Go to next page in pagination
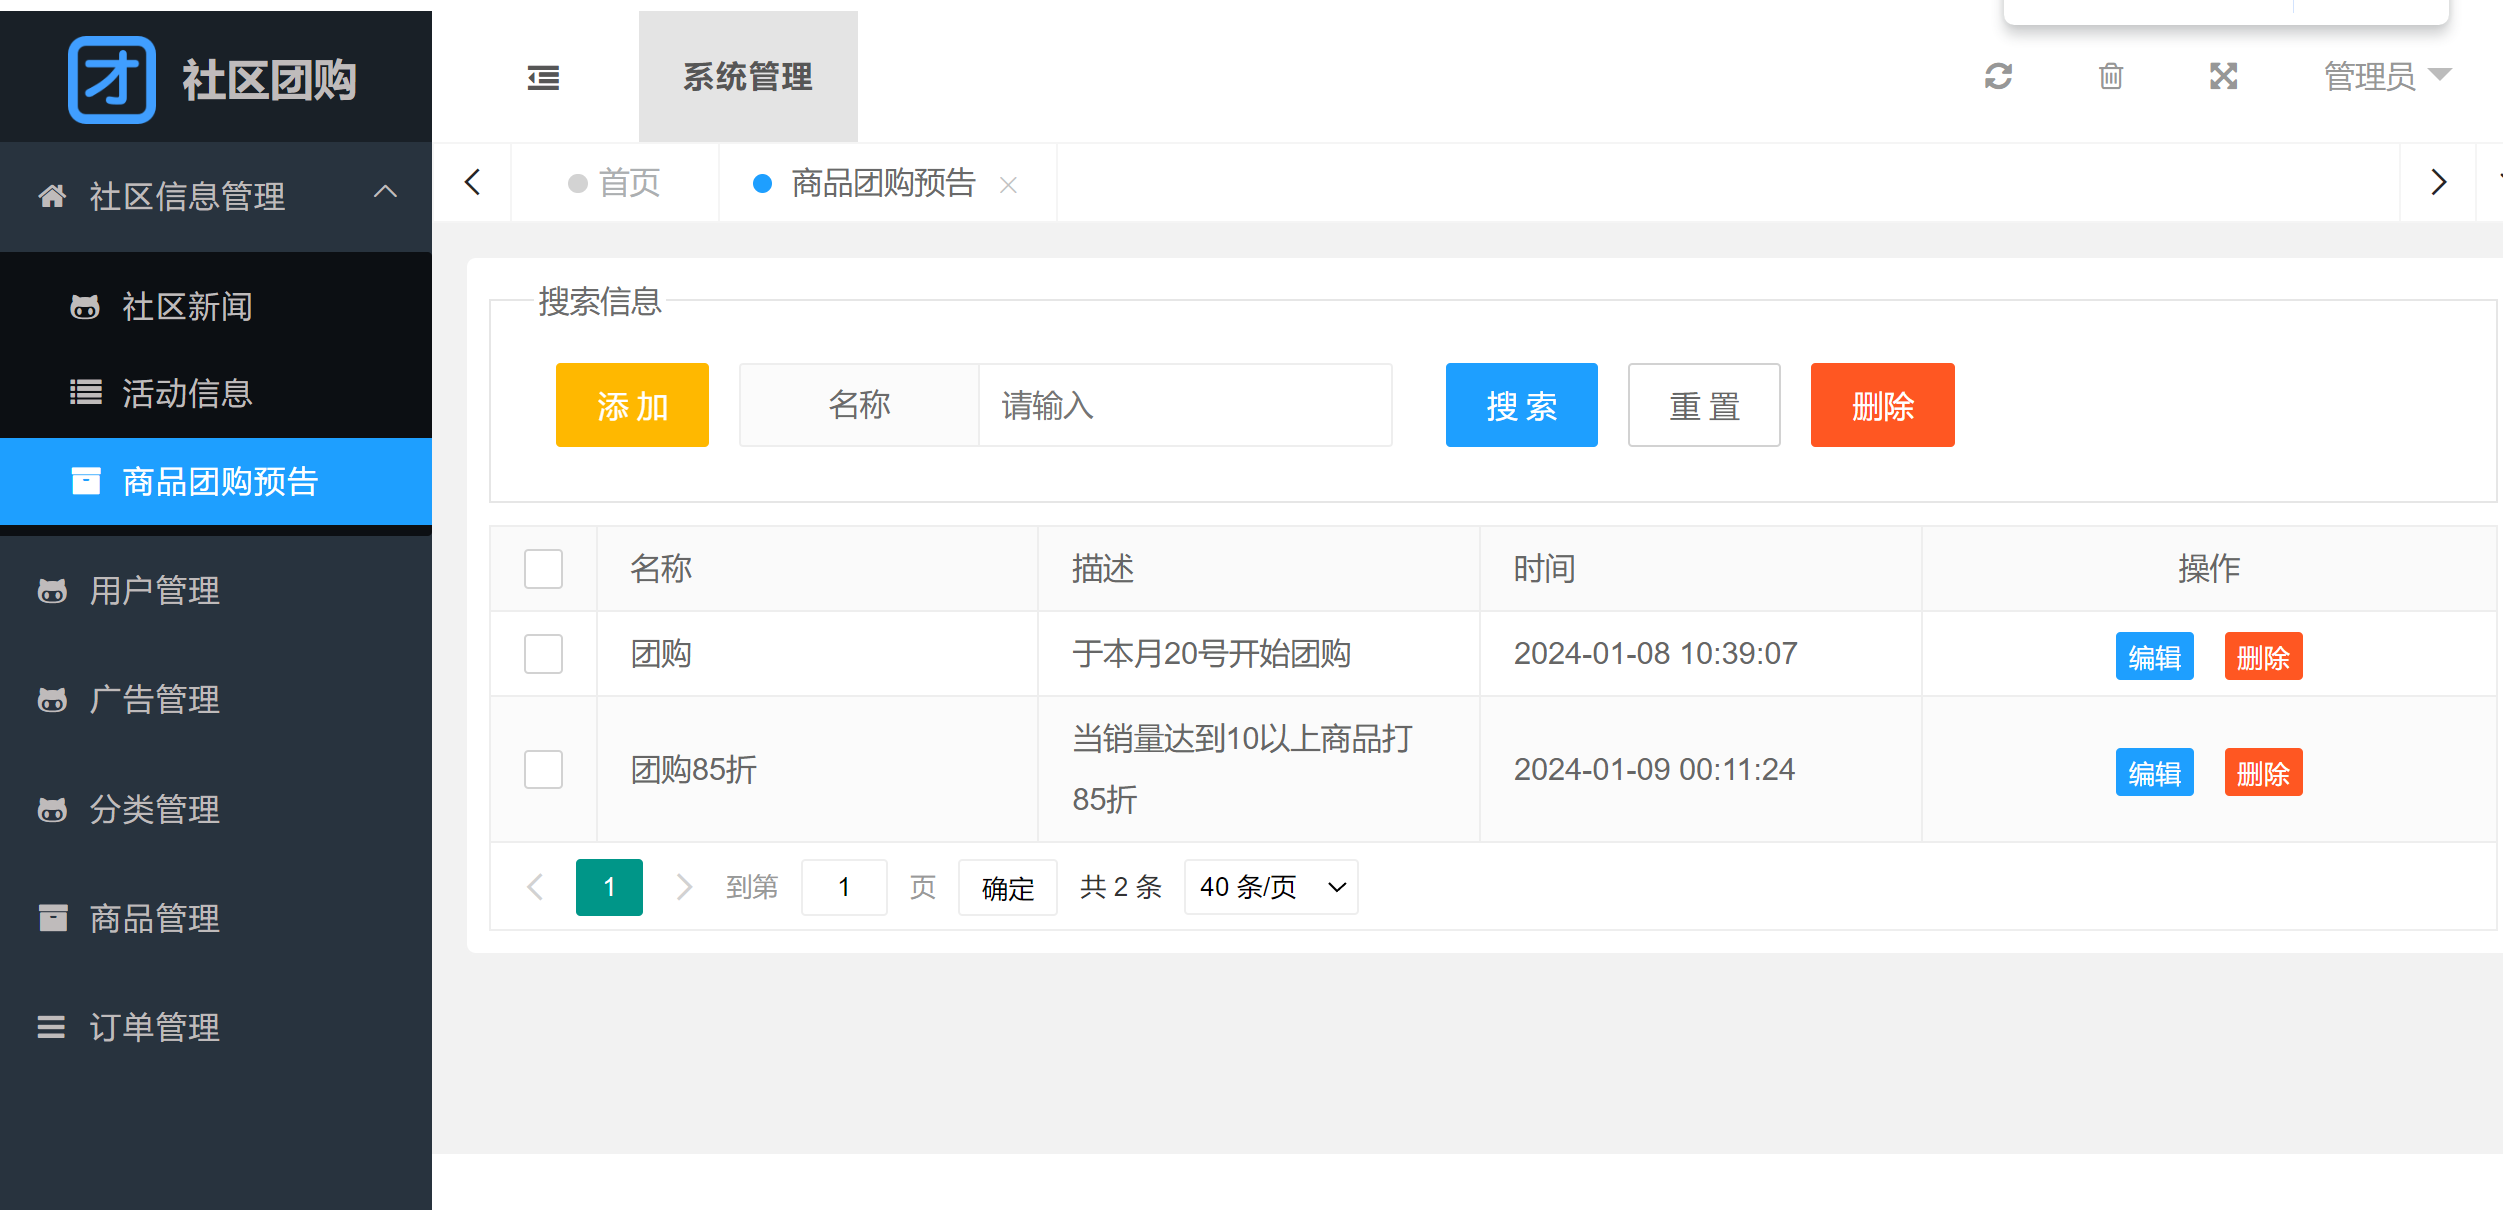Image resolution: width=2503 pixels, height=1210 pixels. point(684,887)
